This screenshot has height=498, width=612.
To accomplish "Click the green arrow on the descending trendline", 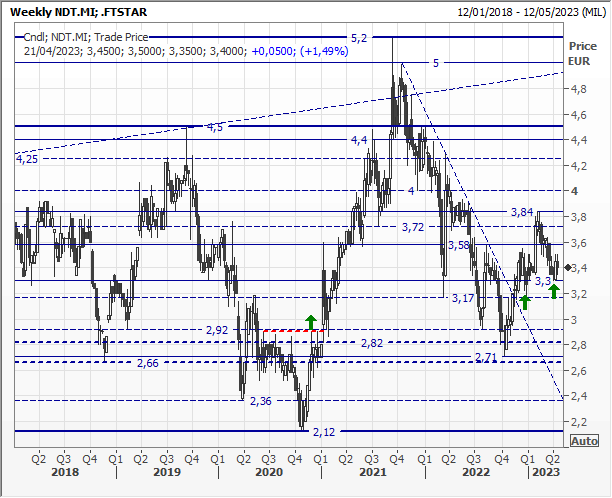I will [x=525, y=300].
